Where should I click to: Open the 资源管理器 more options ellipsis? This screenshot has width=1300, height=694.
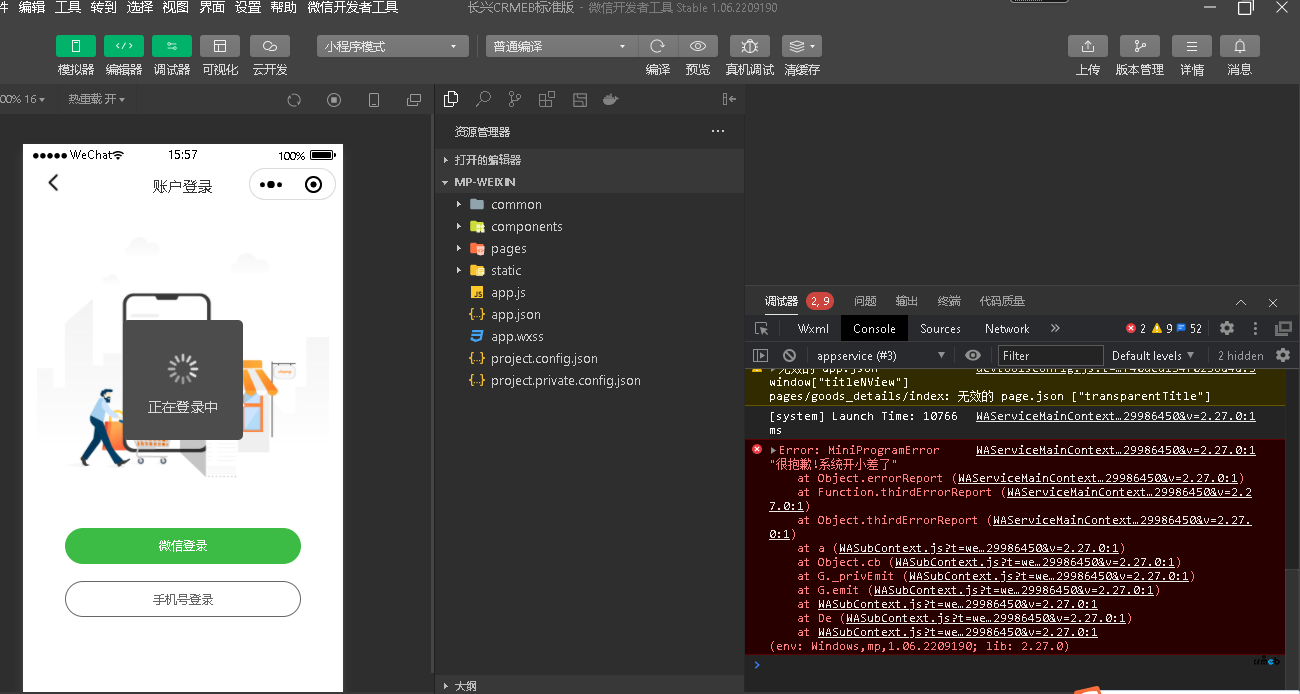[x=718, y=131]
